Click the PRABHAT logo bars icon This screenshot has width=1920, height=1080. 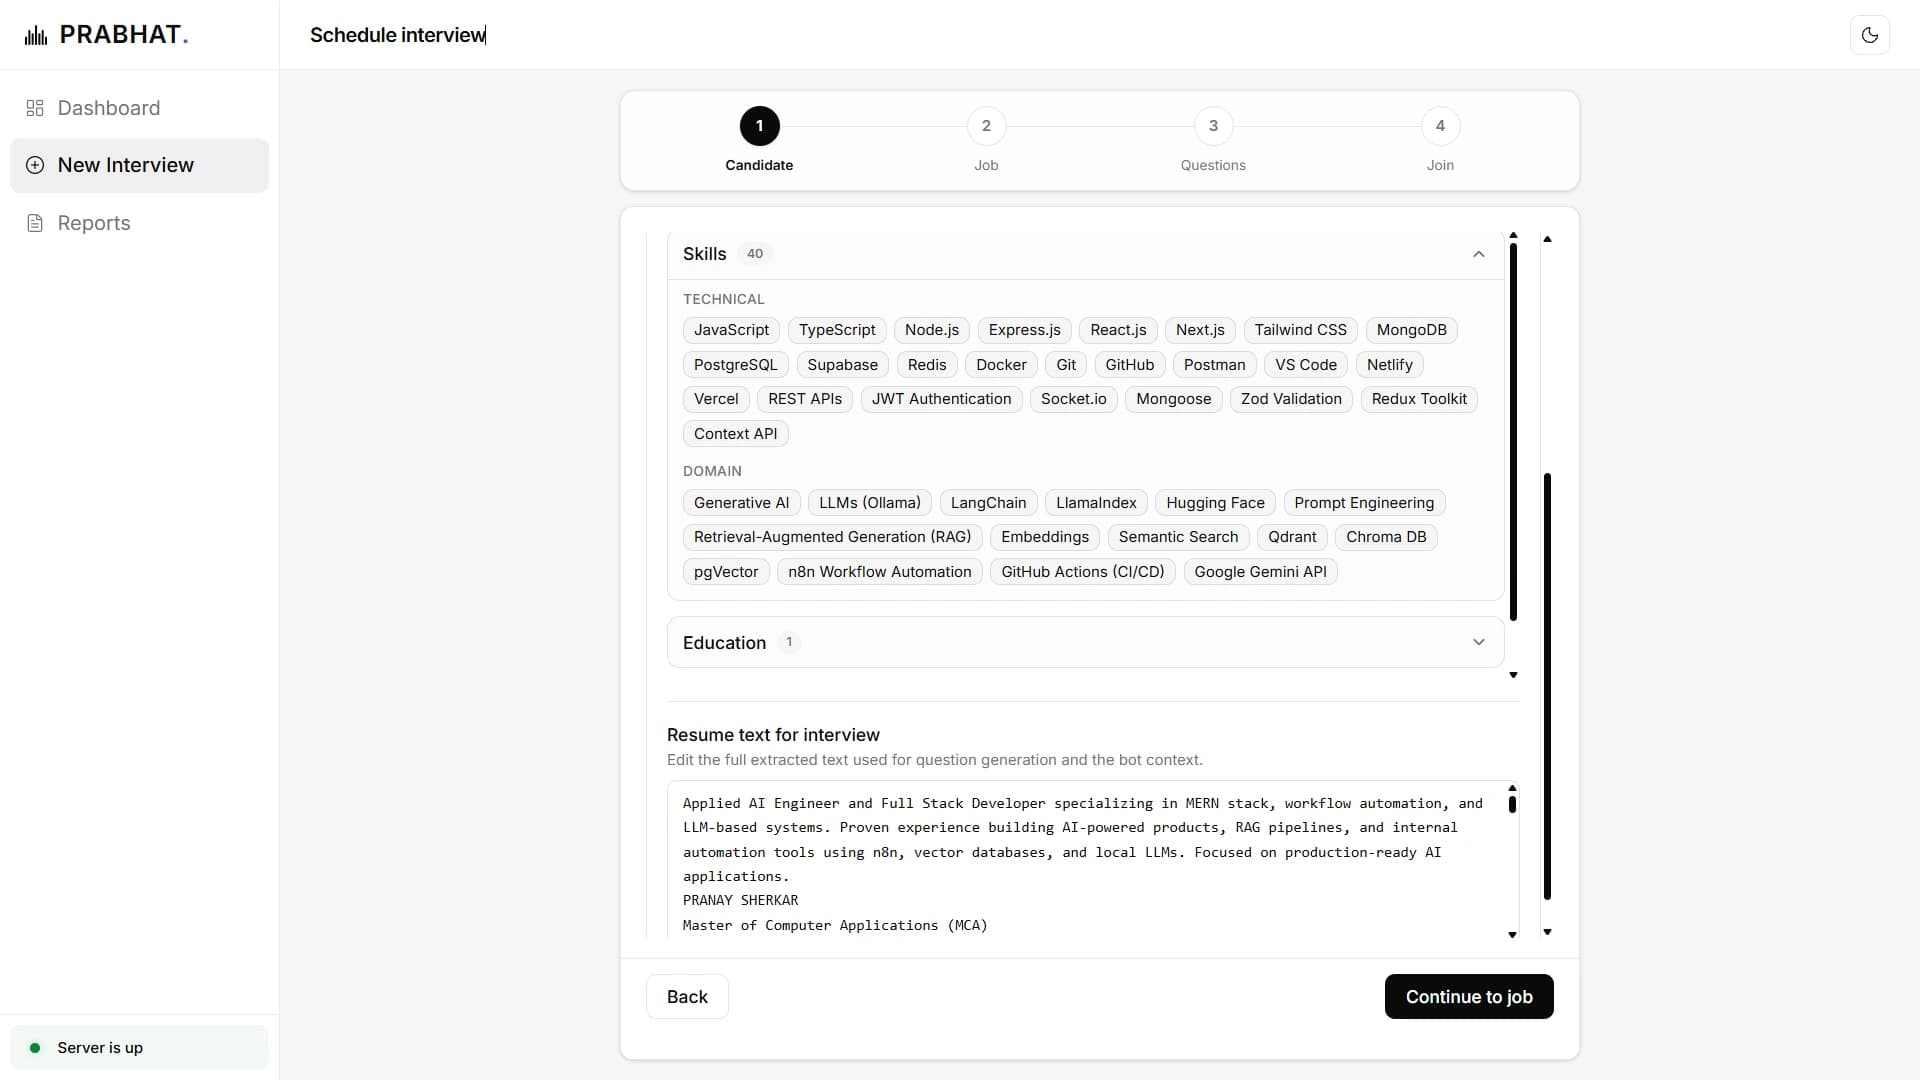pyautogui.click(x=36, y=36)
